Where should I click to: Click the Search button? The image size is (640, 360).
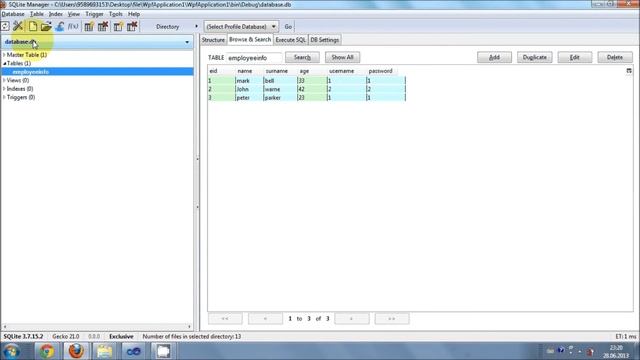[x=302, y=58]
